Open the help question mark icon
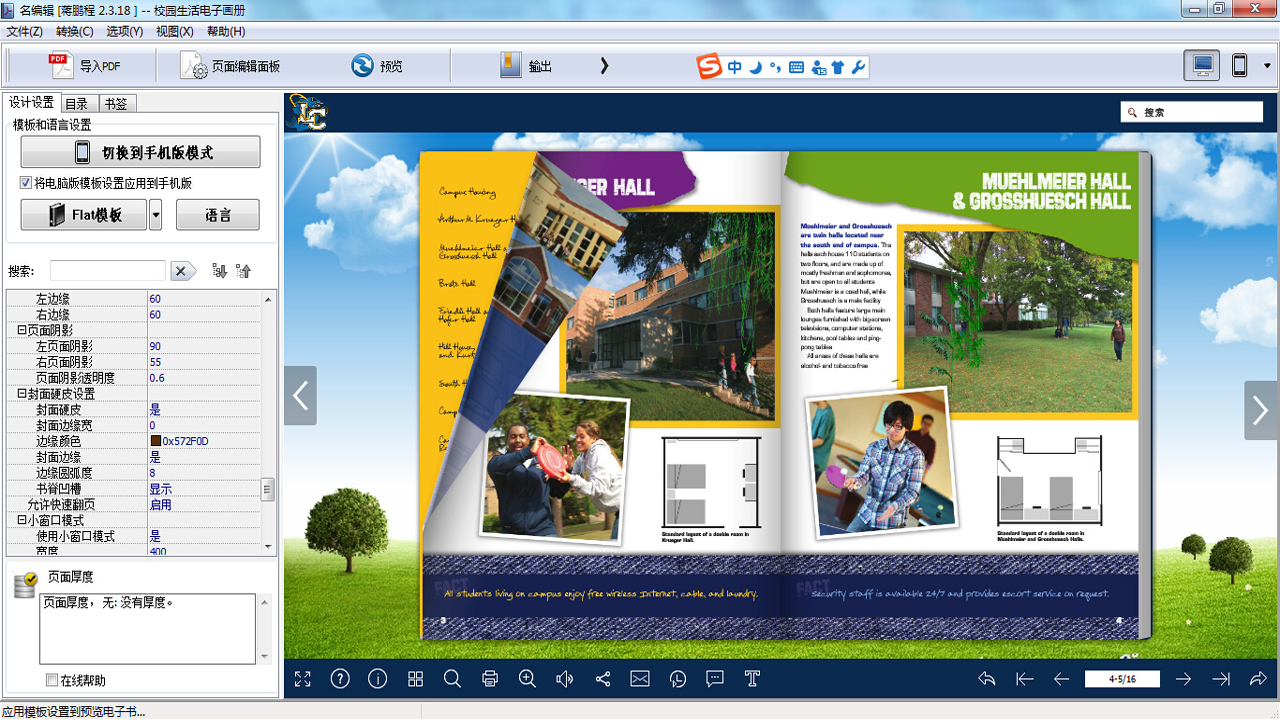Screen dimensions: 1280x720 340,679
